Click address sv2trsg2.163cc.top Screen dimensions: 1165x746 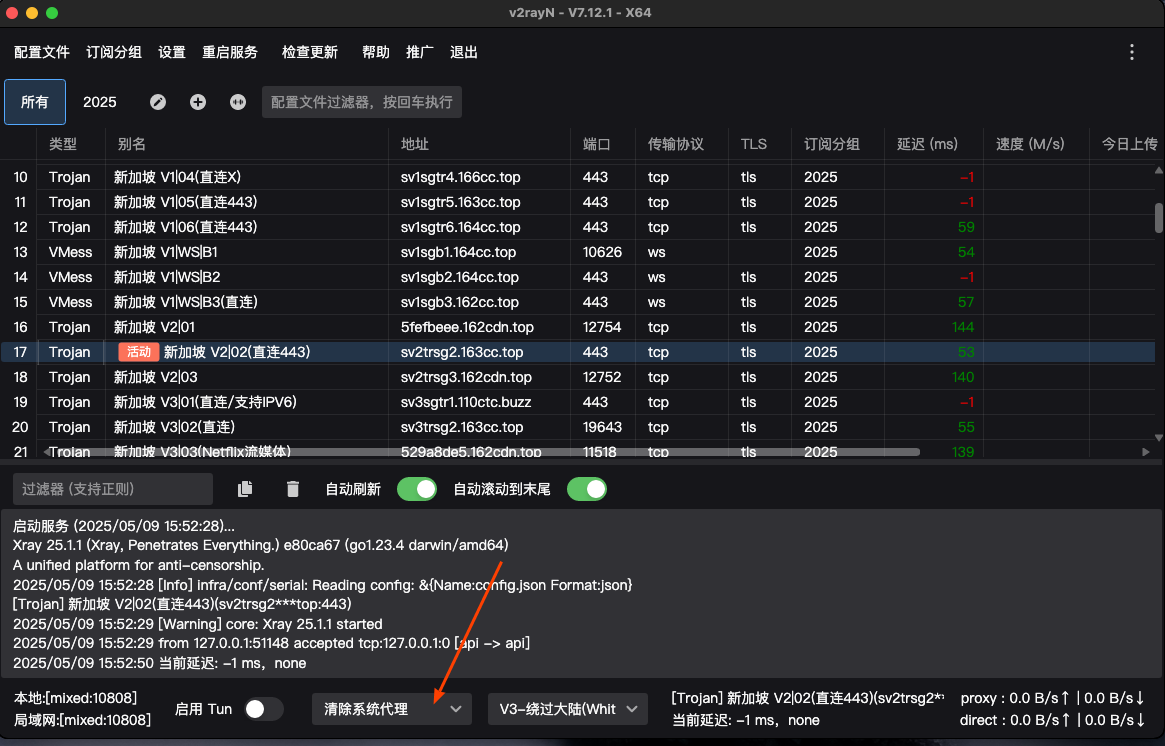click(461, 352)
